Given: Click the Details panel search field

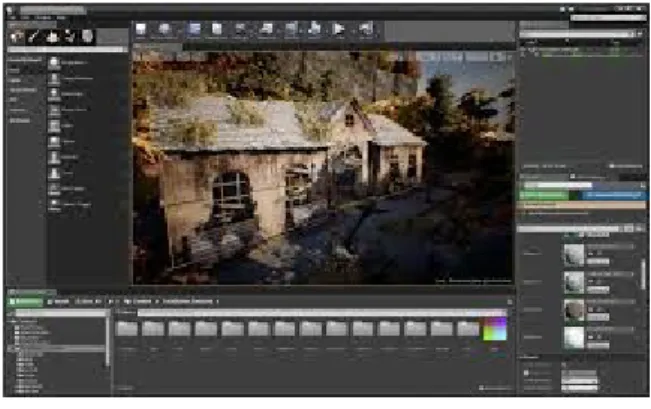Looking at the screenshot, I should (570, 229).
